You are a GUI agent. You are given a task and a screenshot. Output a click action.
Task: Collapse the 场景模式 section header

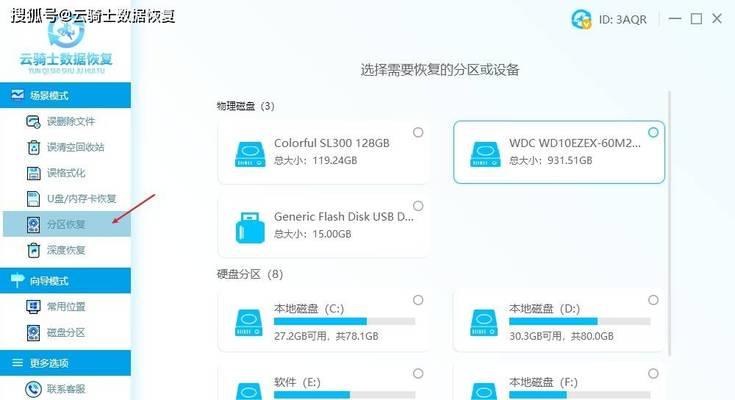pyautogui.click(x=66, y=95)
